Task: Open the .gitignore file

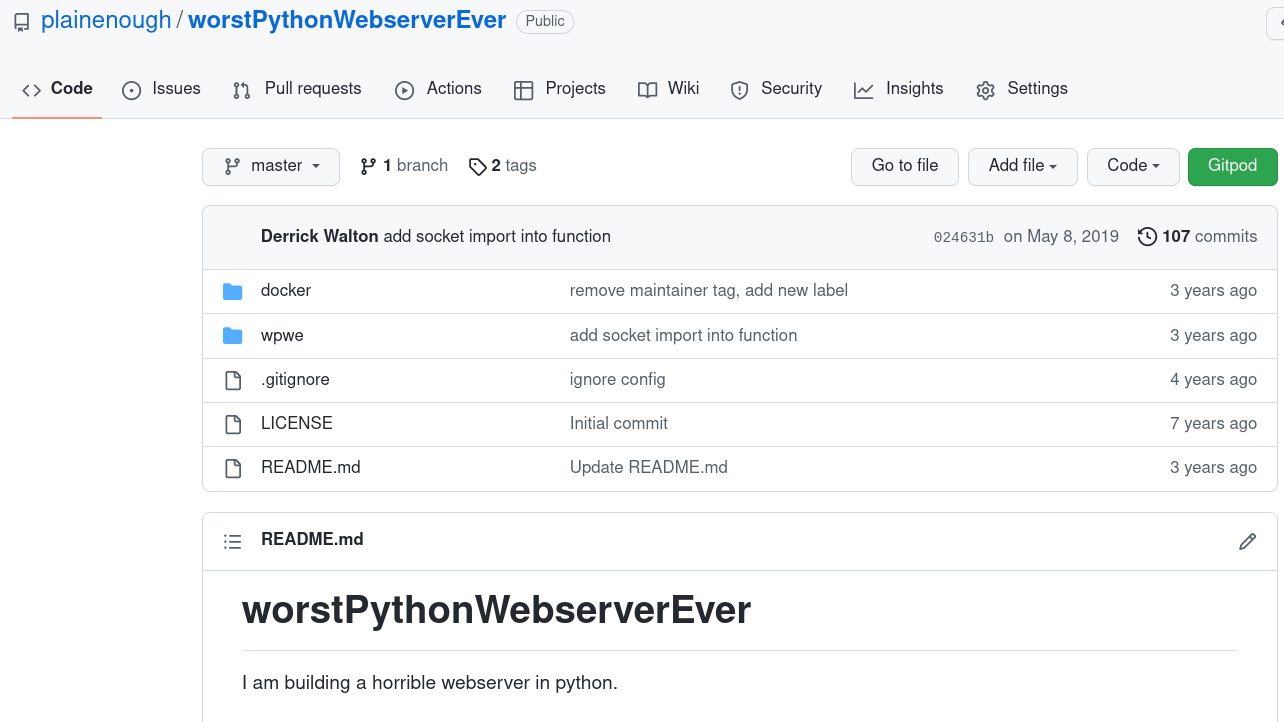Action: pyautogui.click(x=295, y=380)
